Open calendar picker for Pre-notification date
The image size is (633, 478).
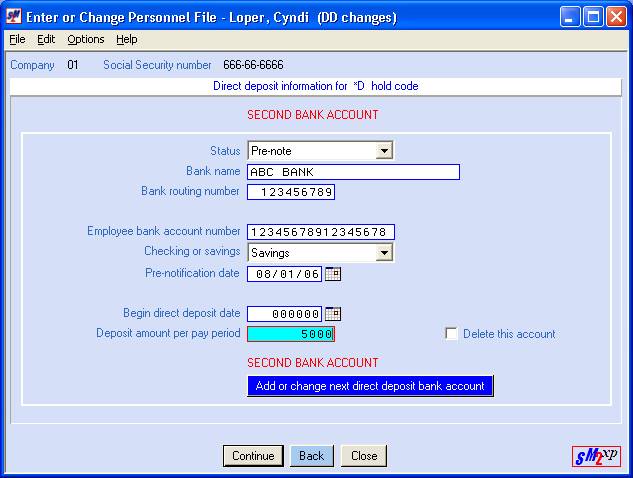[x=333, y=273]
